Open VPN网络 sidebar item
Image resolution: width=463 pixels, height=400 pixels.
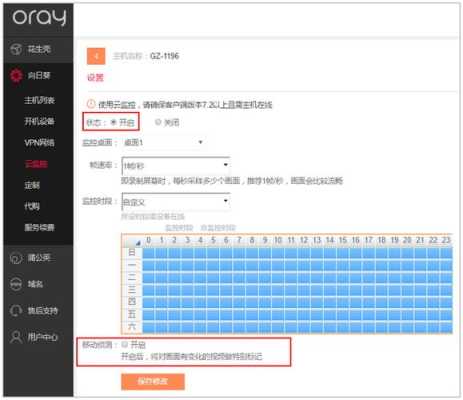tap(39, 143)
